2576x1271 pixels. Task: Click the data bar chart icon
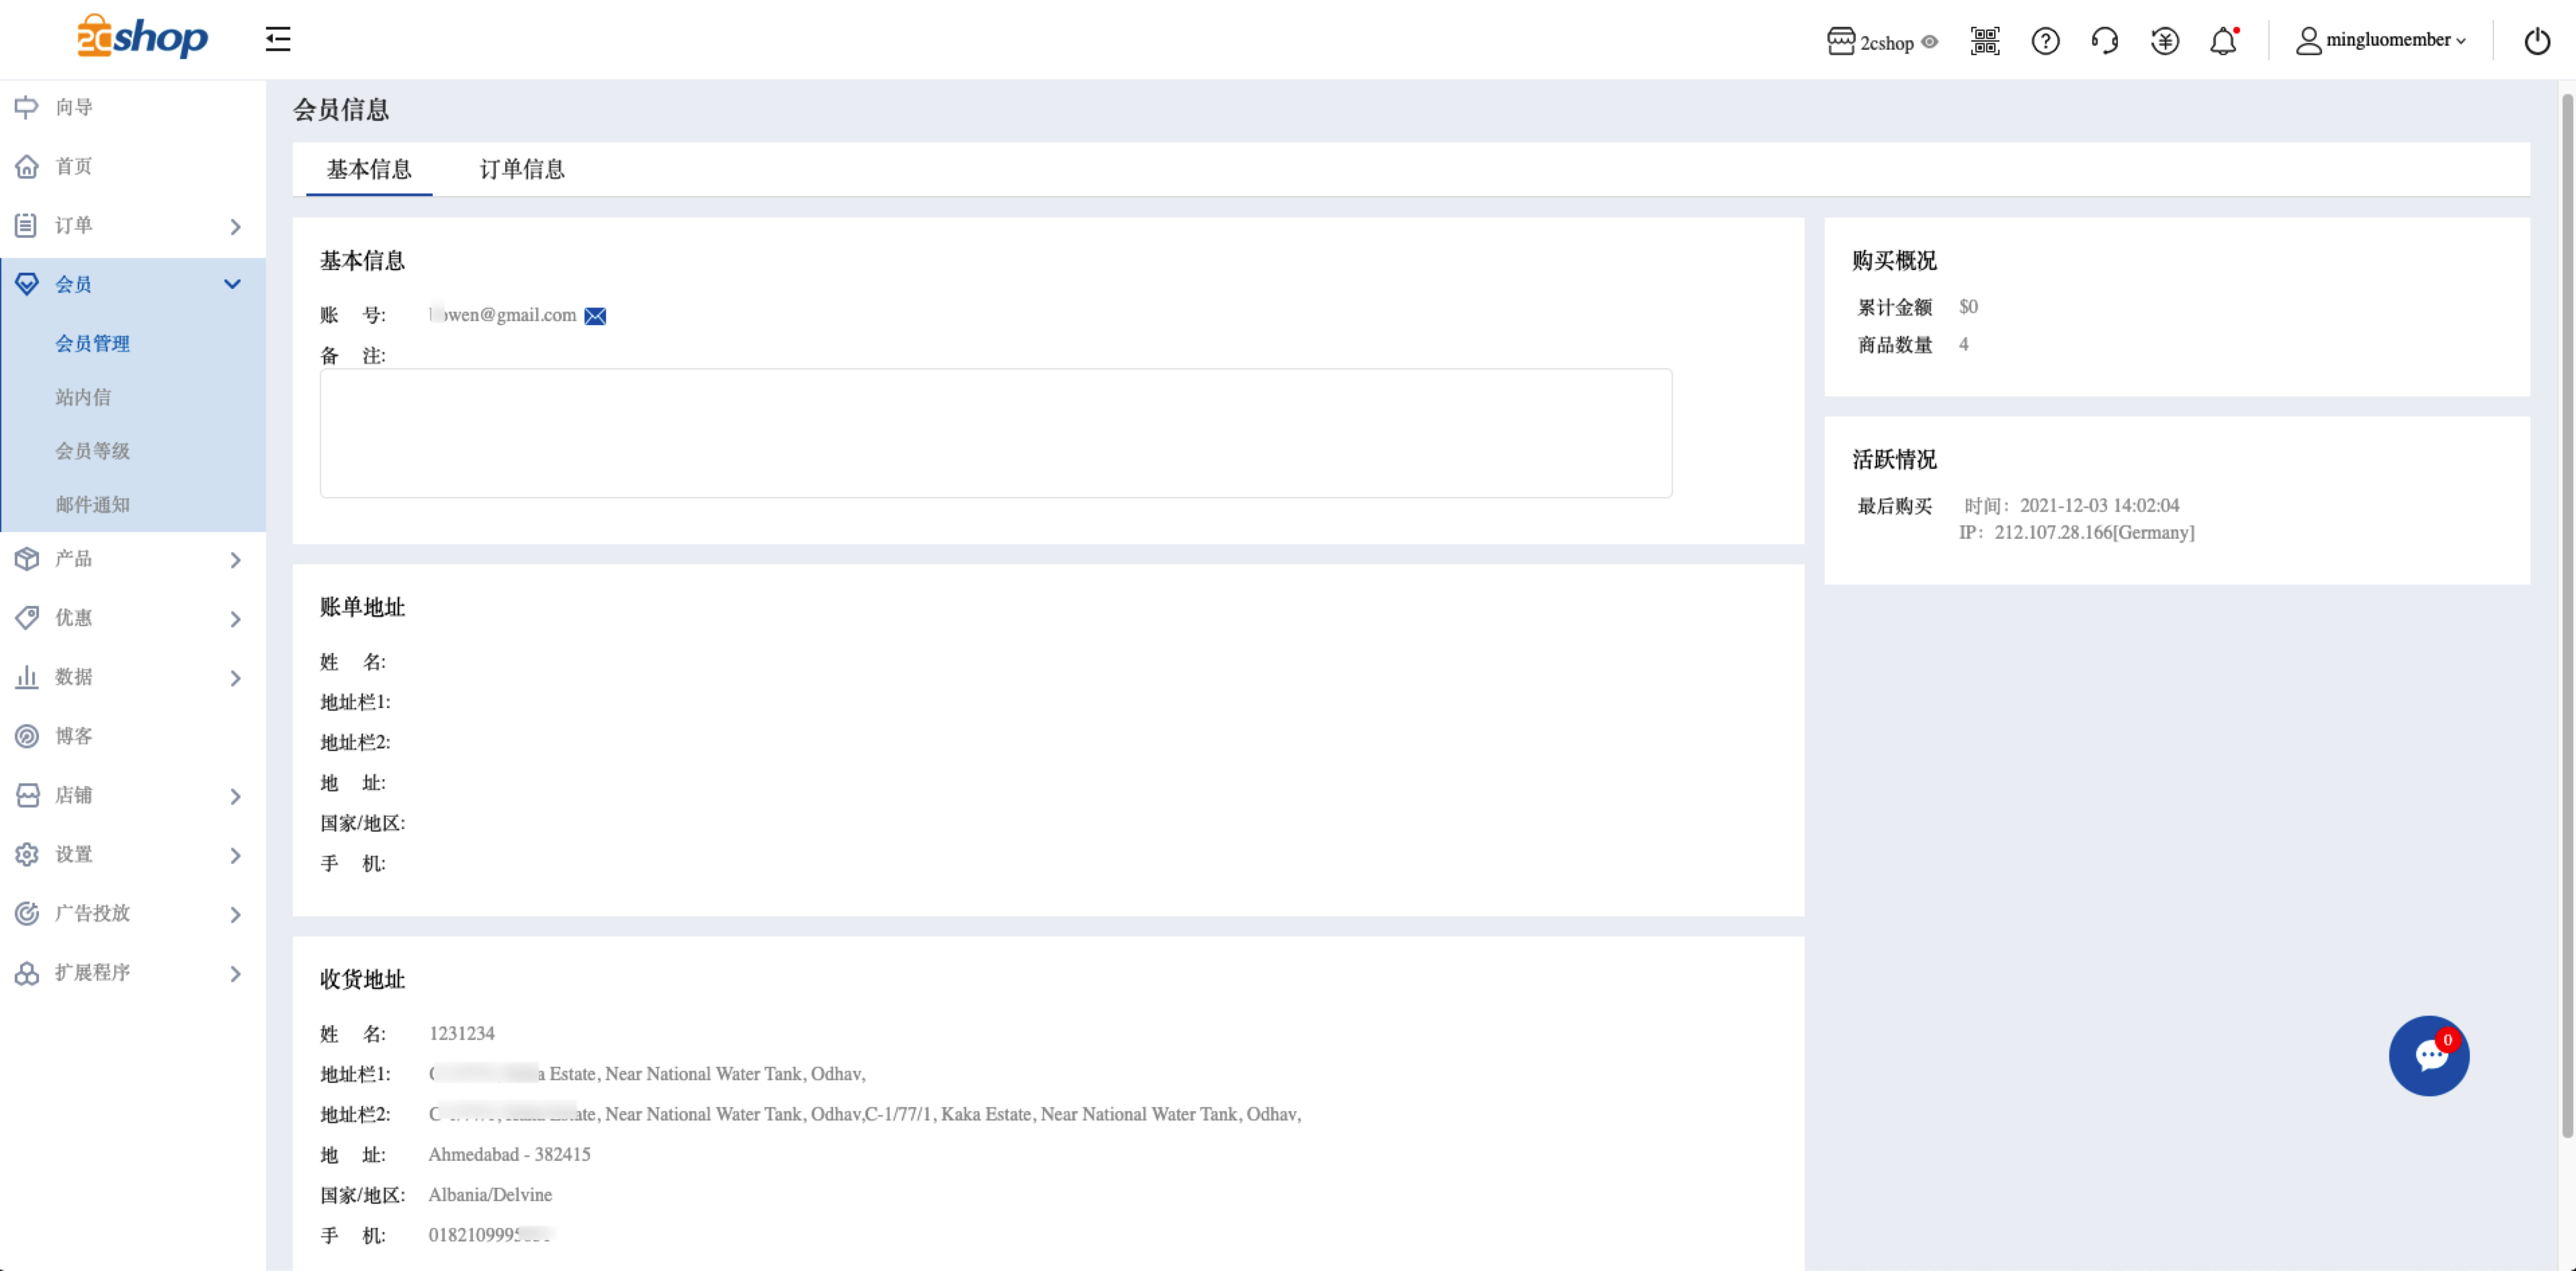pos(27,677)
